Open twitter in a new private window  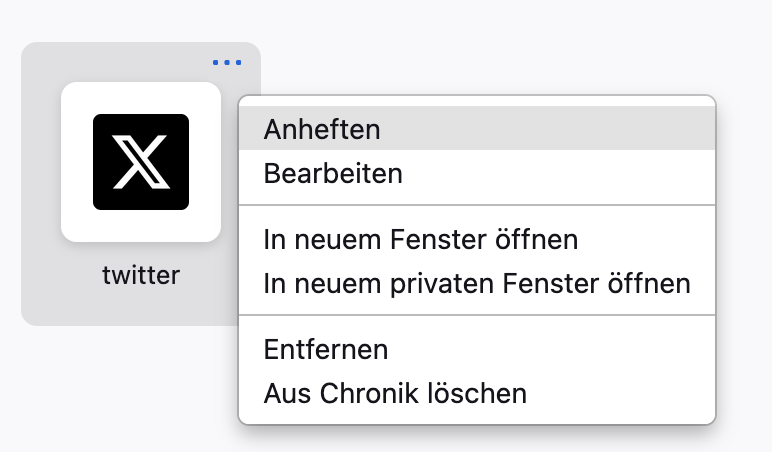476,284
